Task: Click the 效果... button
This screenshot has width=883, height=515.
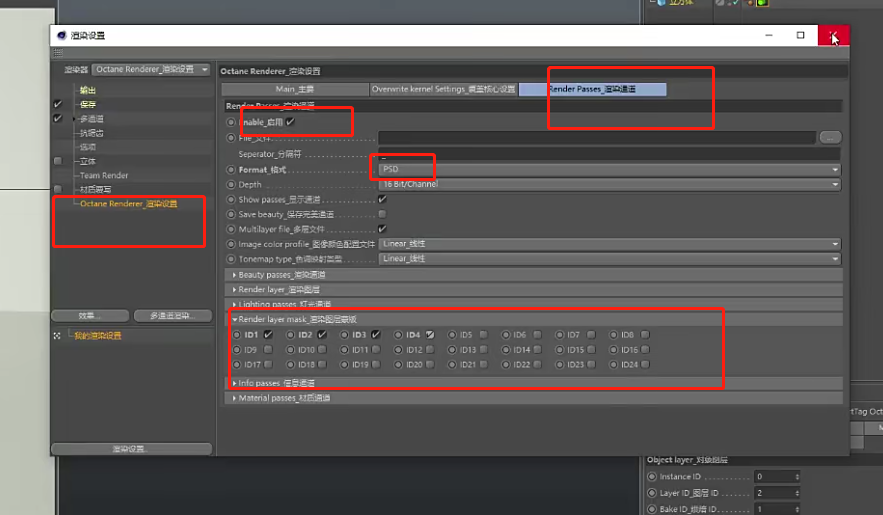Action: pos(90,316)
